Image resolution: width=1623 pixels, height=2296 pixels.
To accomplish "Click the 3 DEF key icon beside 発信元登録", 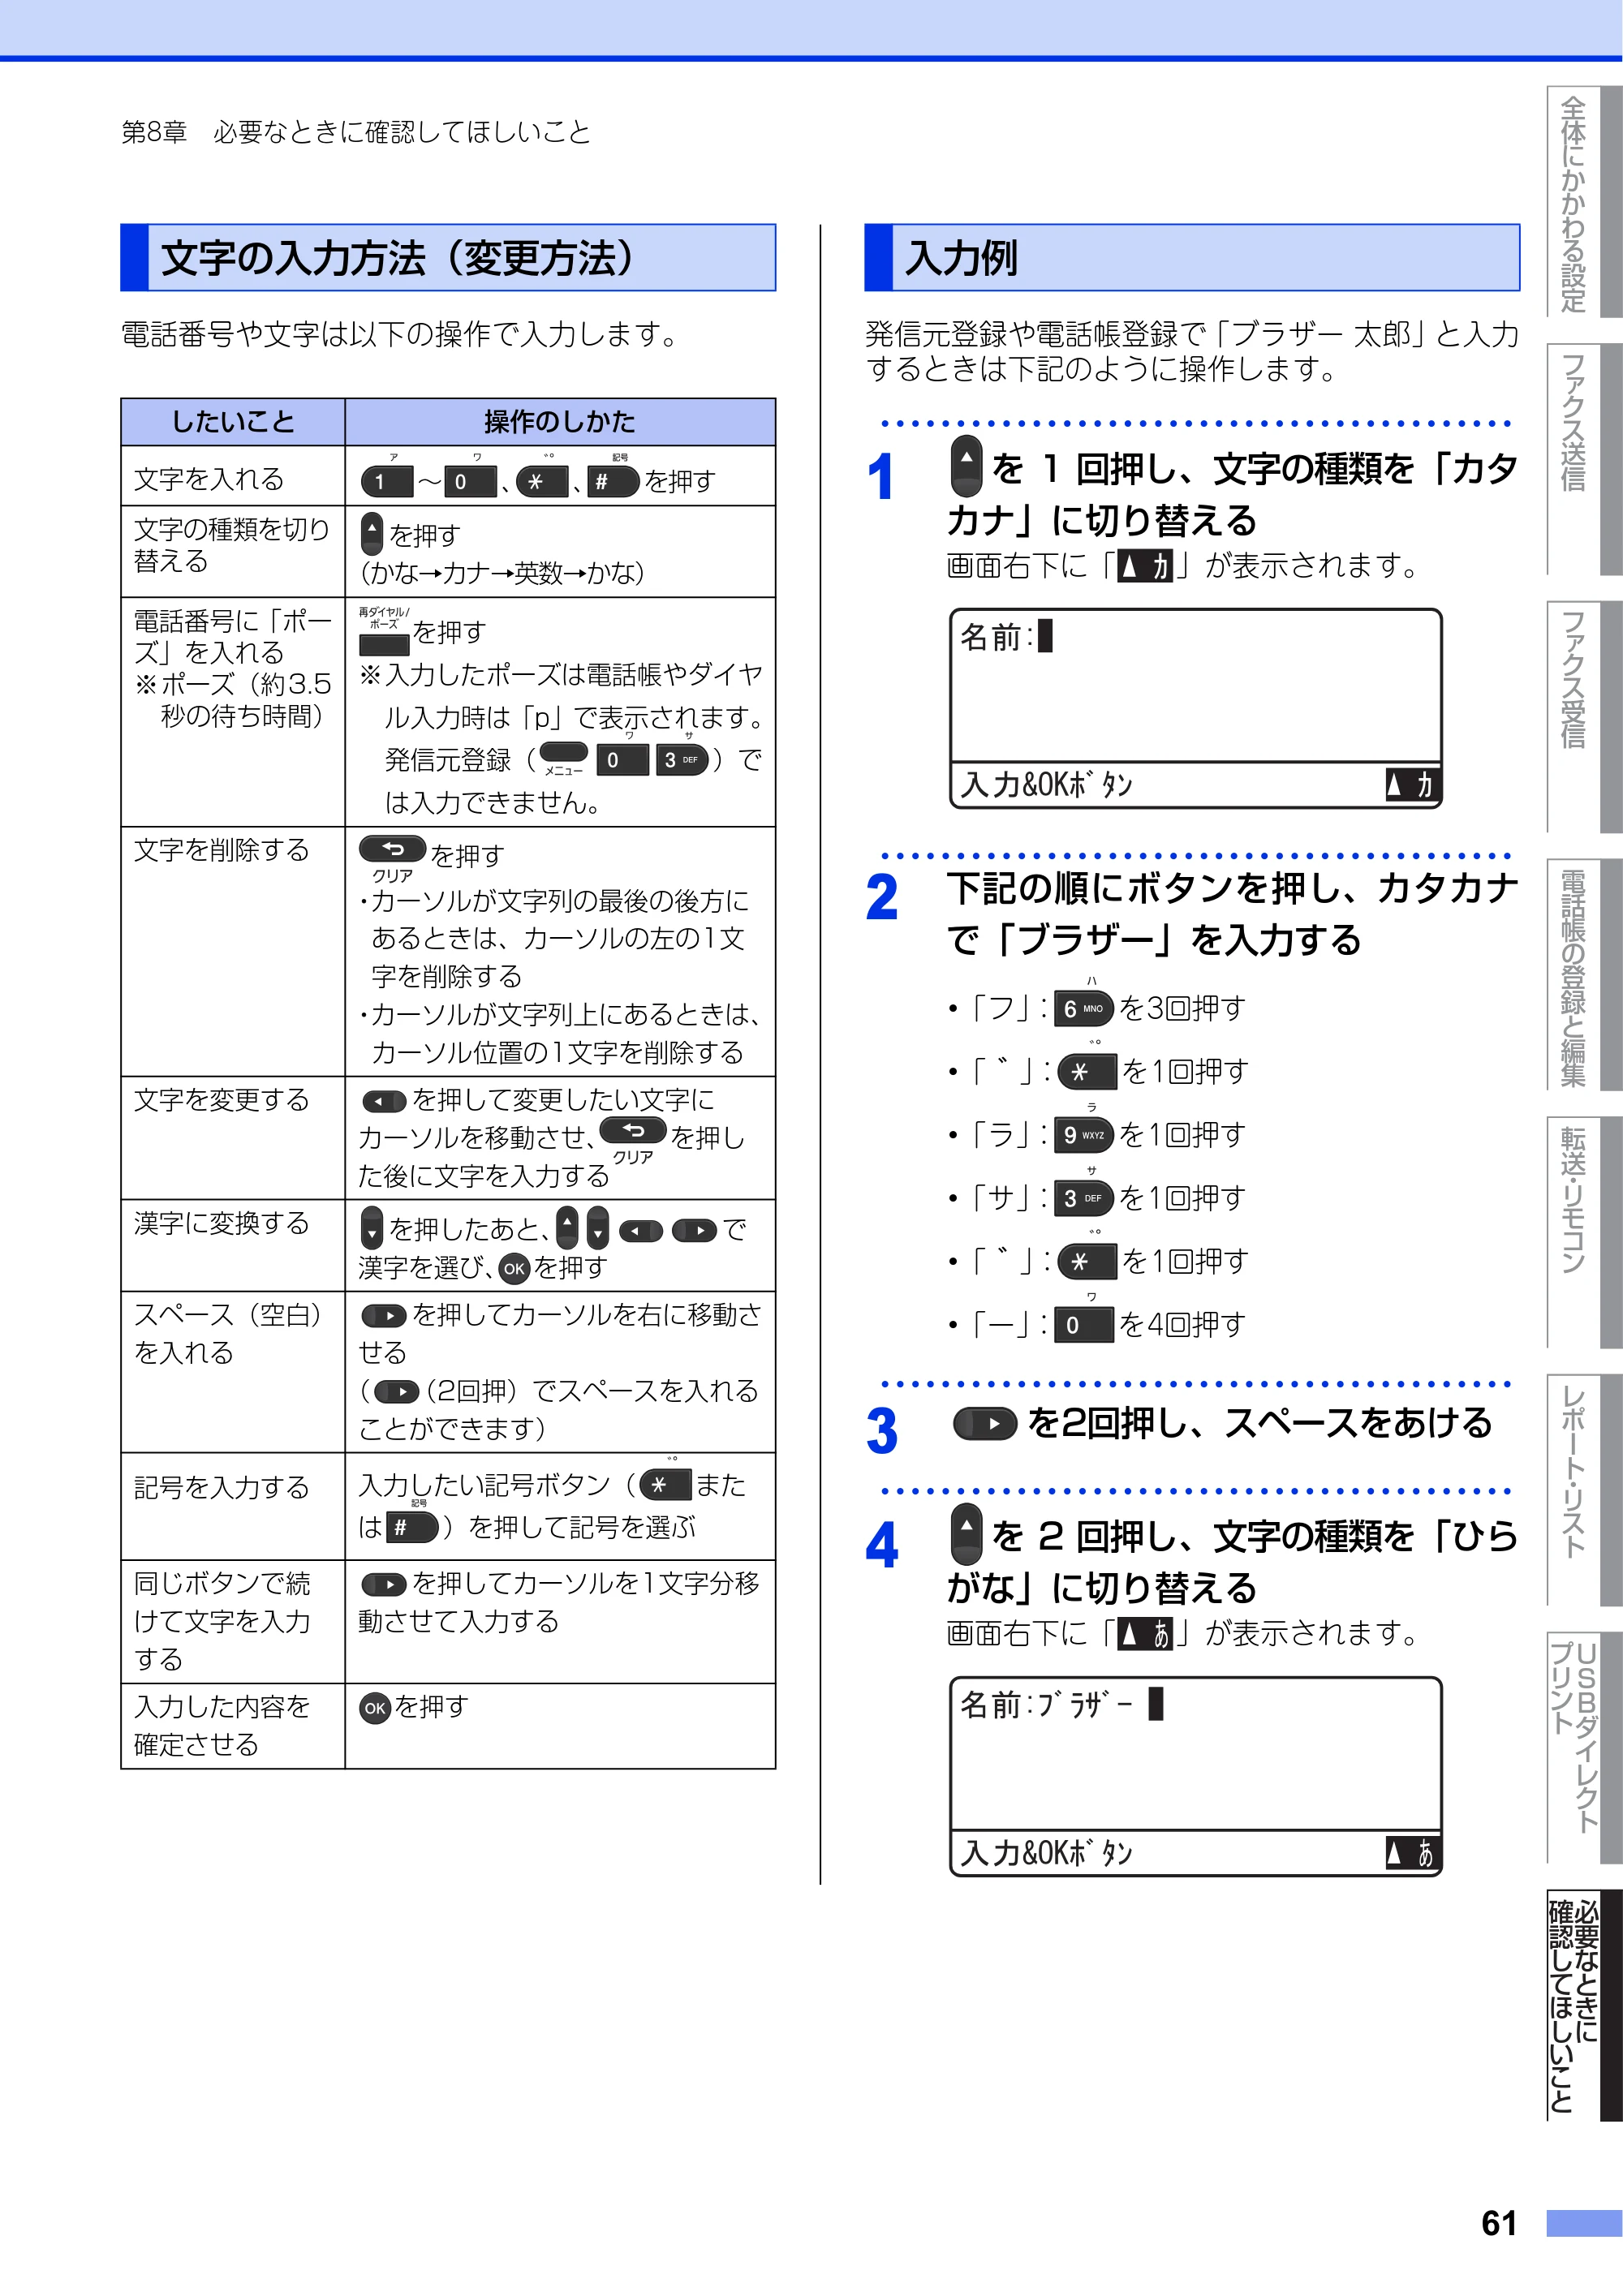I will [682, 760].
